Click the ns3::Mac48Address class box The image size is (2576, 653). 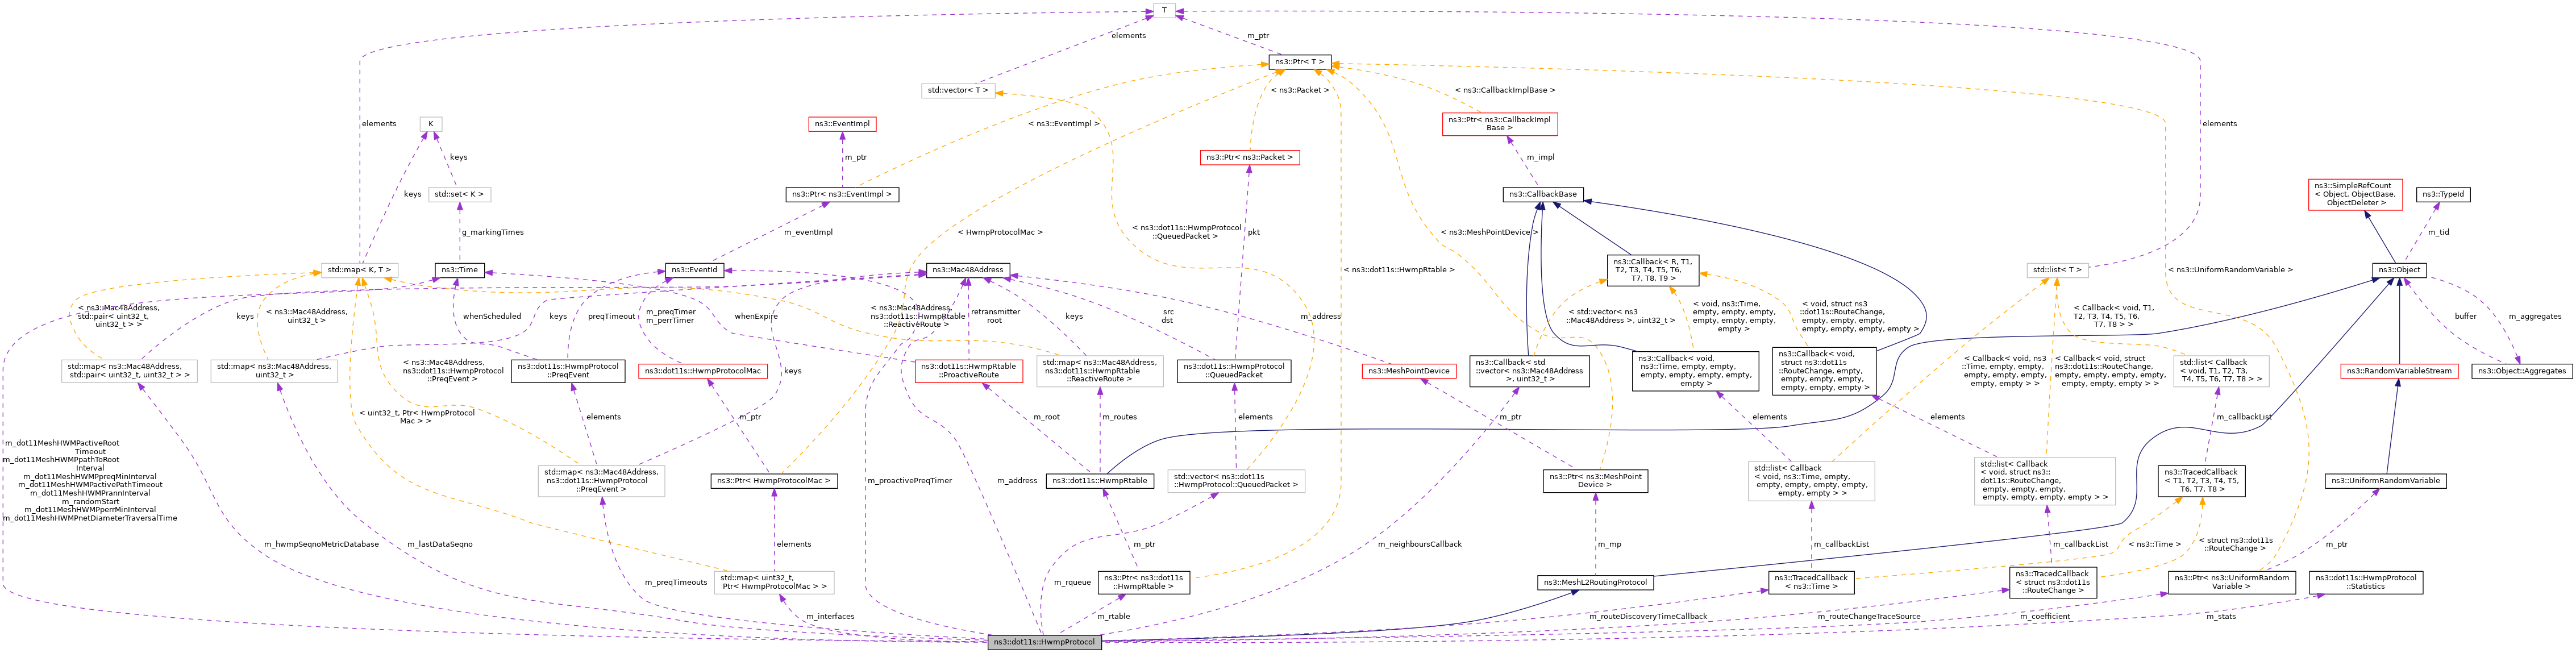967,270
